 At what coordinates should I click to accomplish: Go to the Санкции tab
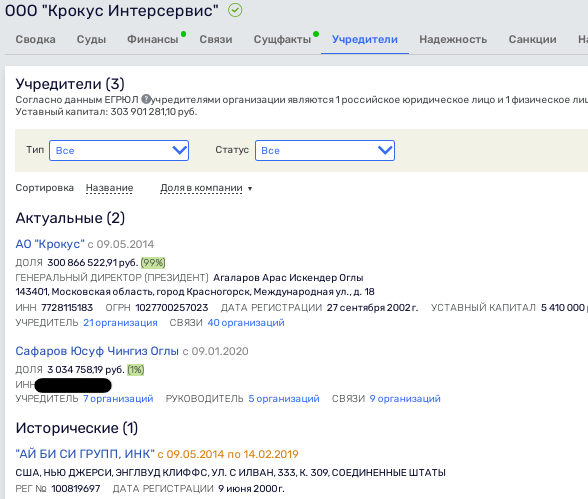coord(532,39)
